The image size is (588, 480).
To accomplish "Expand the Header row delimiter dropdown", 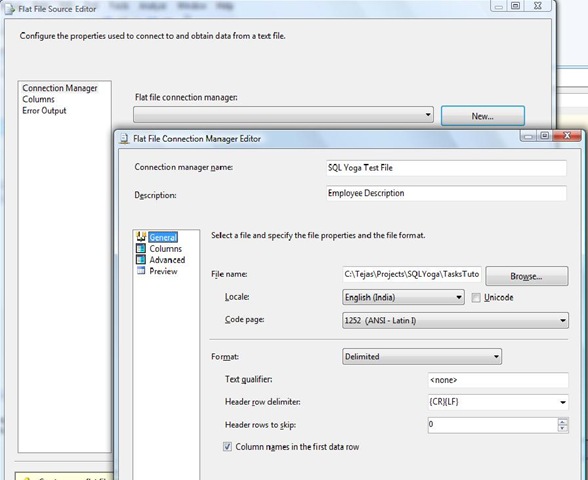I will point(562,402).
